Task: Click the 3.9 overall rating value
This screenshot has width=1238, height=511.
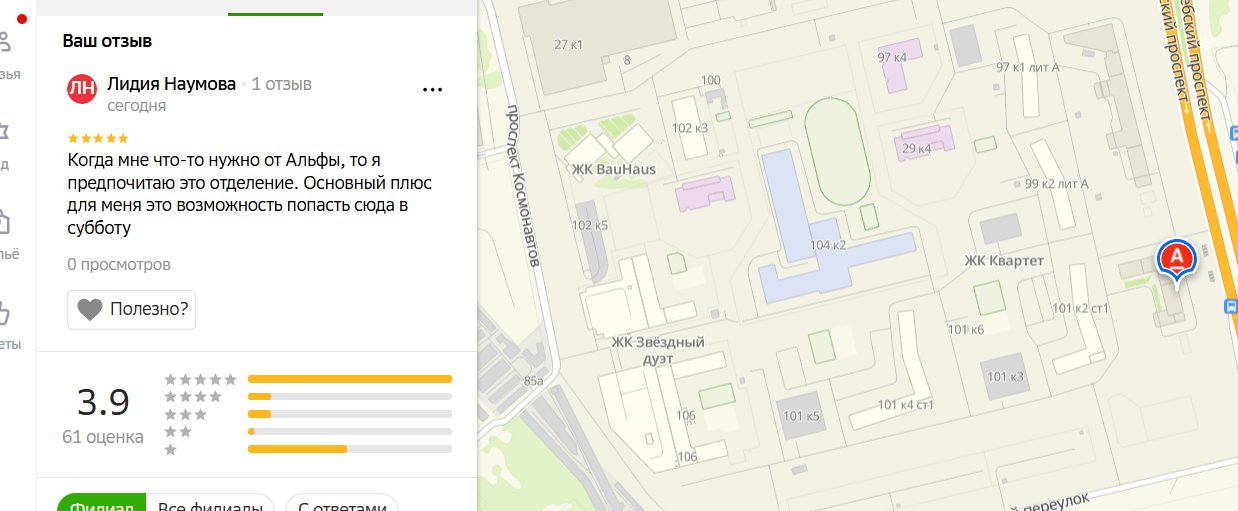Action: (103, 402)
